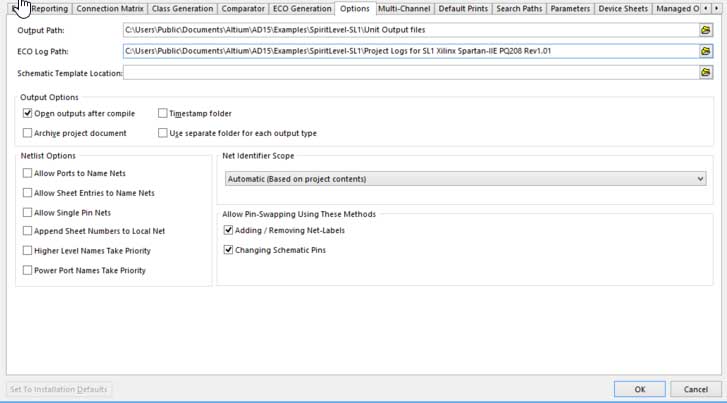
Task: Toggle Higher Level Names Take Priority
Action: tap(27, 251)
